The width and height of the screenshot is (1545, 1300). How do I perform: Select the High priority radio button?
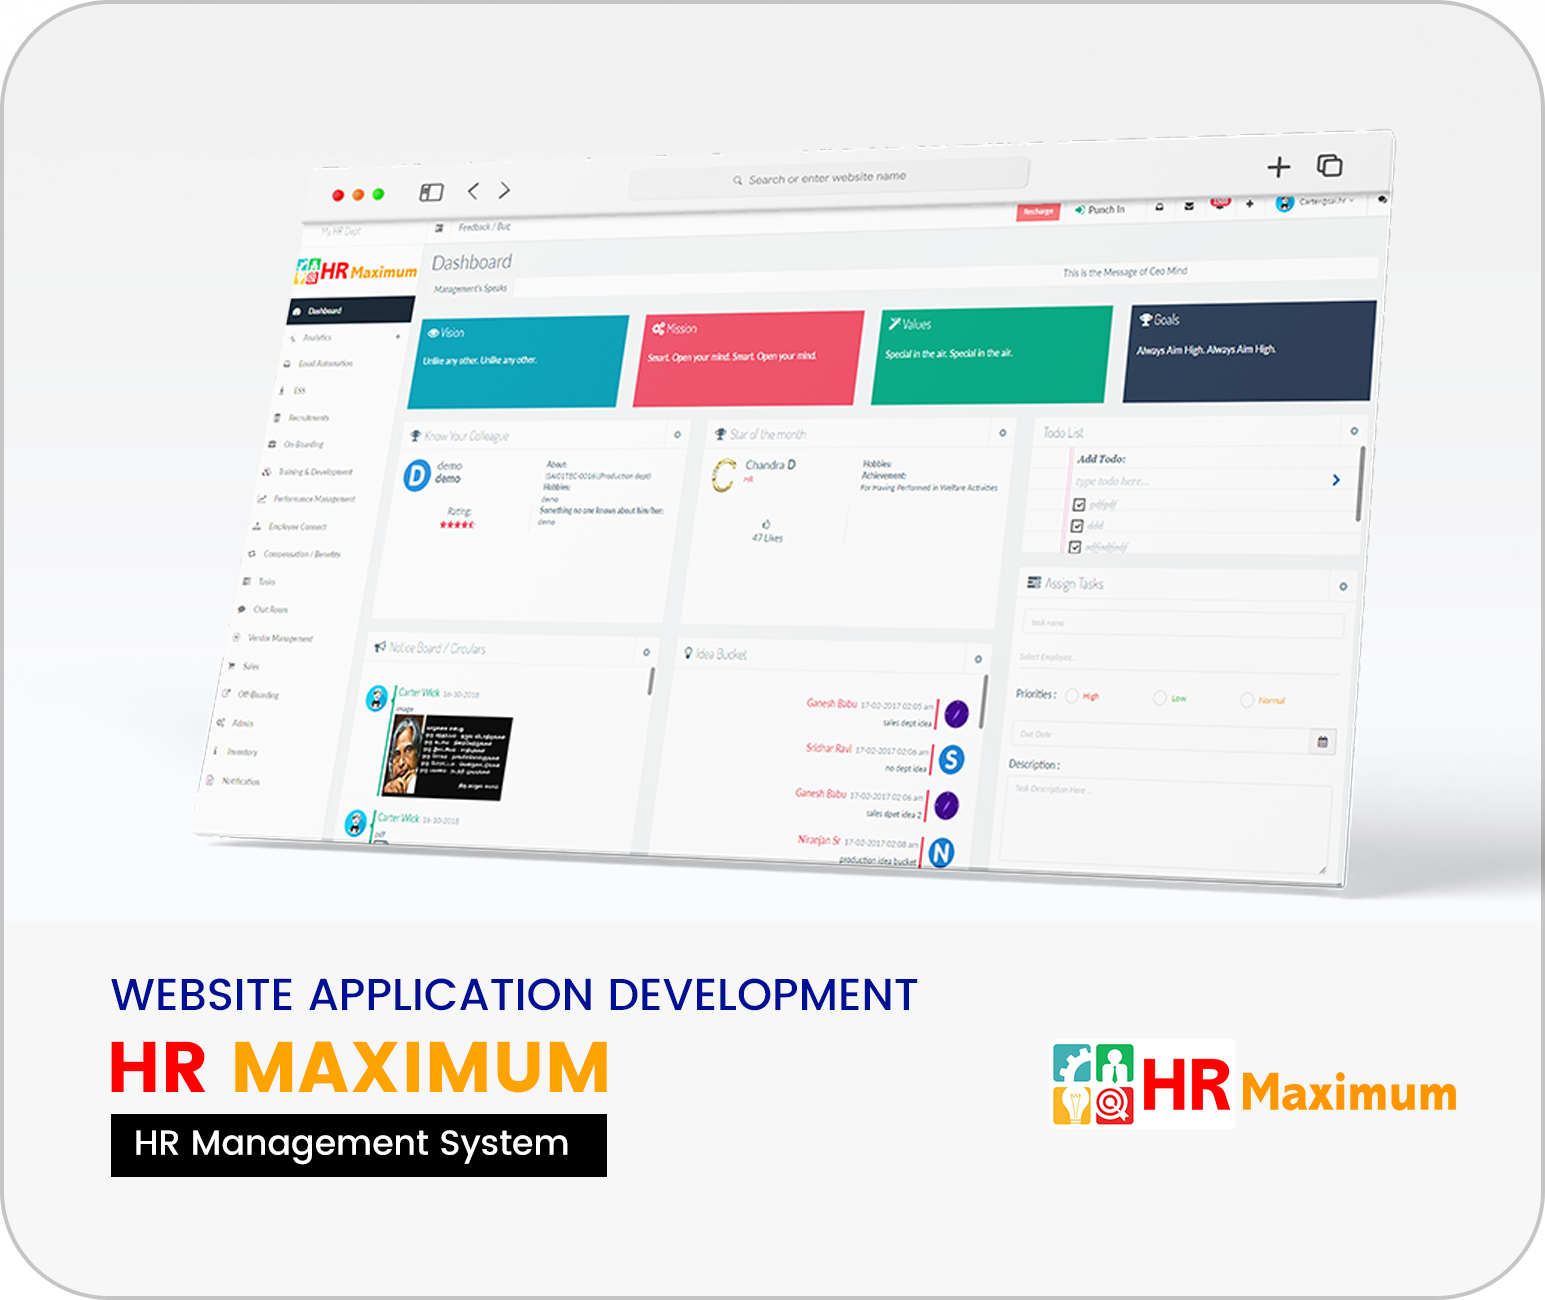click(1072, 696)
